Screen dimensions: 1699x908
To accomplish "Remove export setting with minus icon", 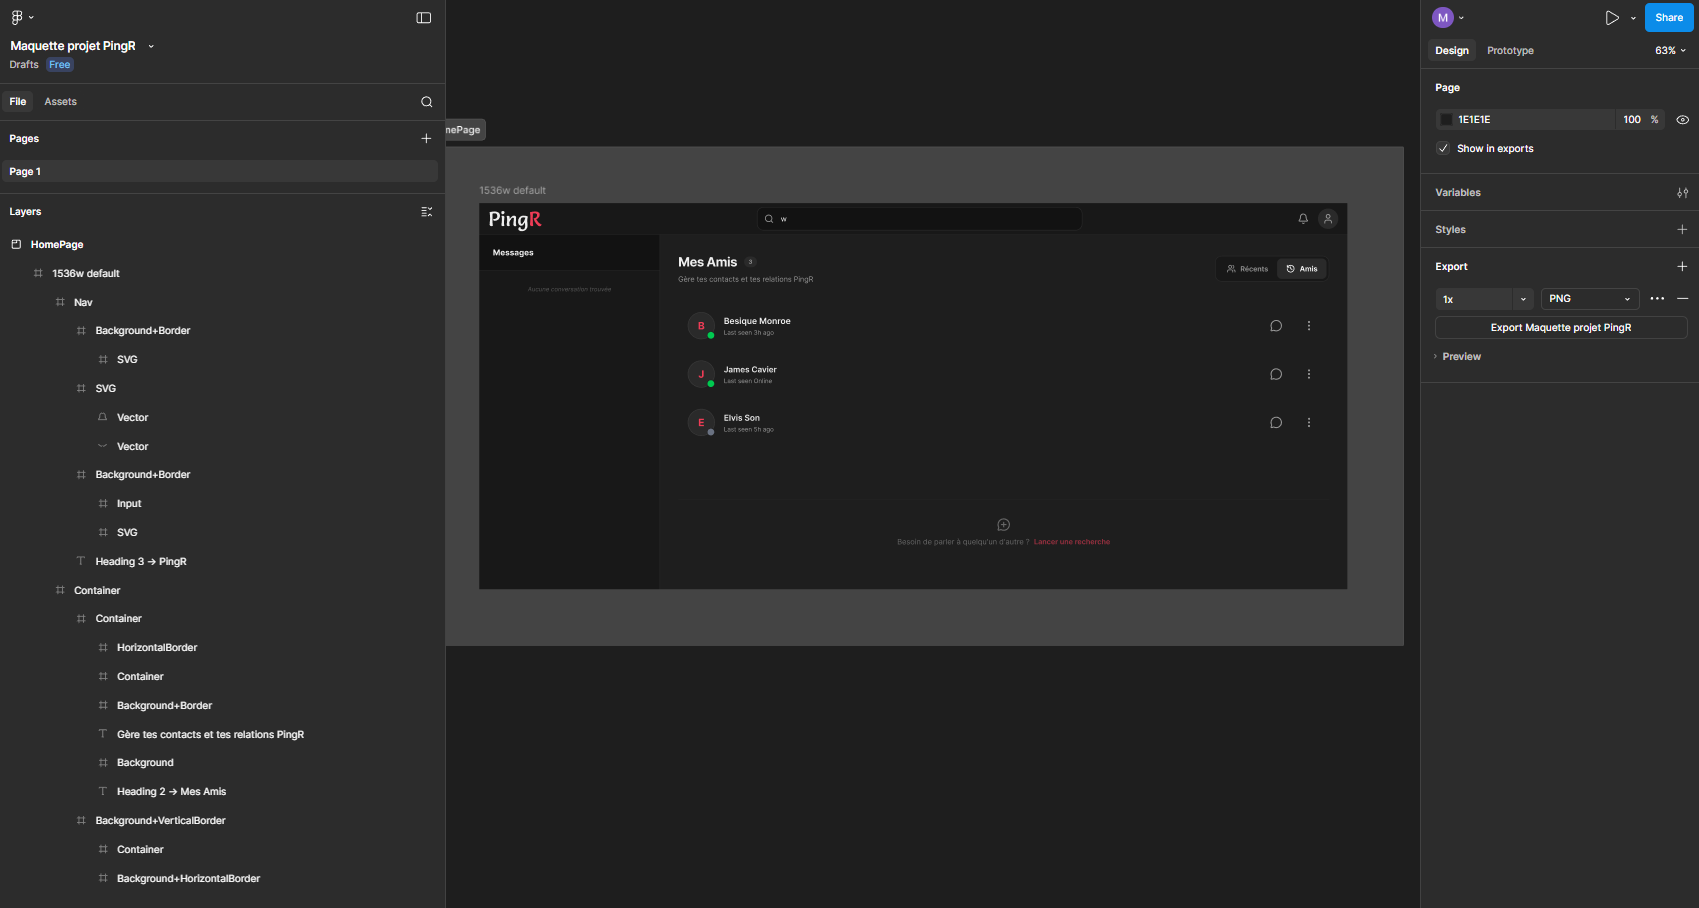I will point(1682,299).
